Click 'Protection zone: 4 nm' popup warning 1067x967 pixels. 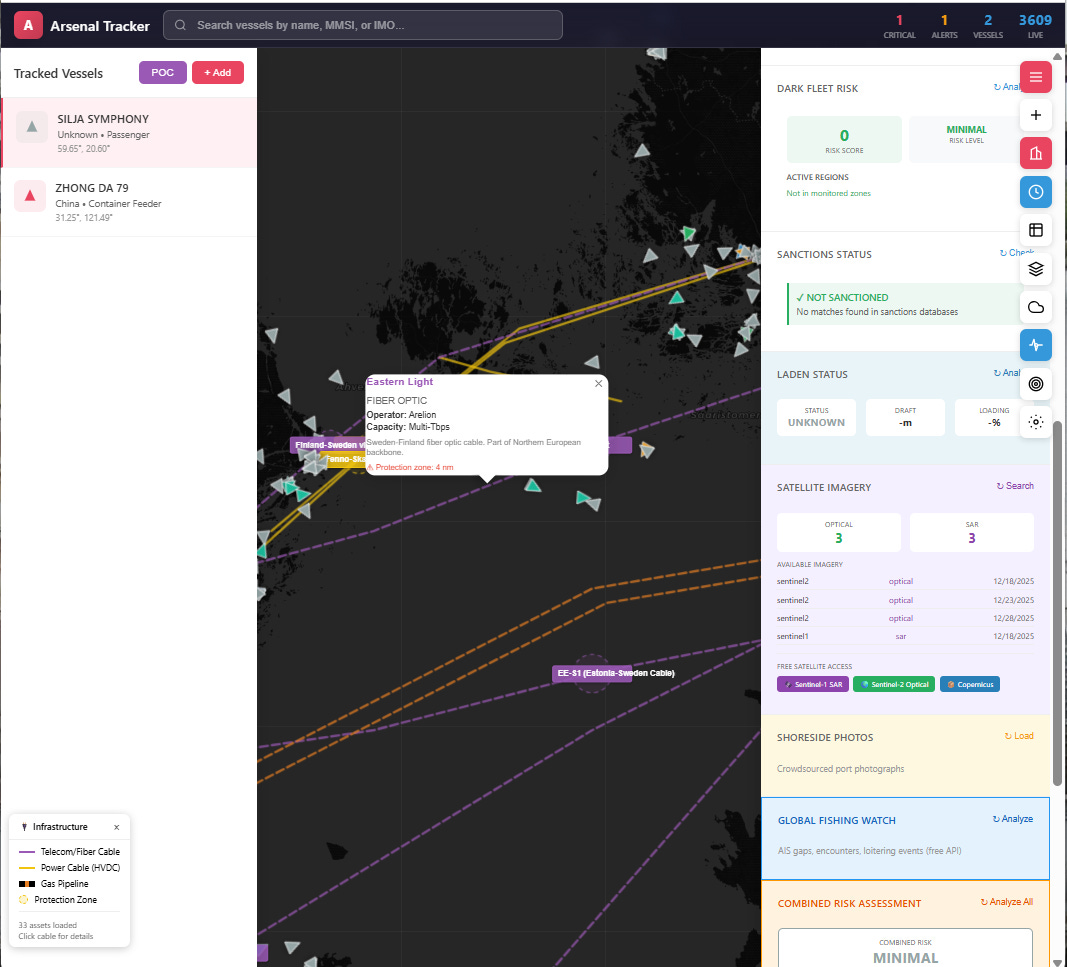pyautogui.click(x=410, y=468)
